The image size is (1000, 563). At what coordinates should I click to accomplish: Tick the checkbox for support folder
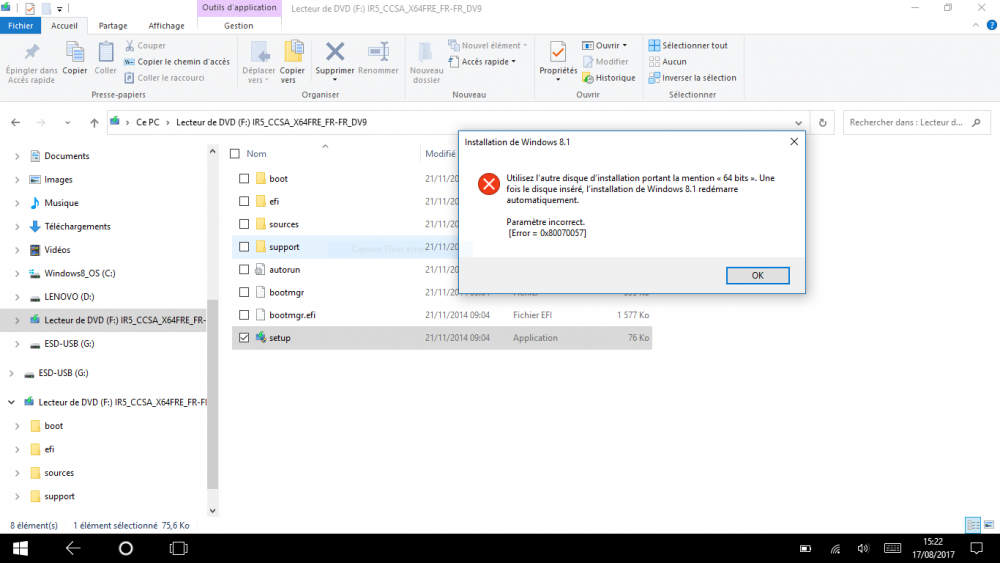244,247
